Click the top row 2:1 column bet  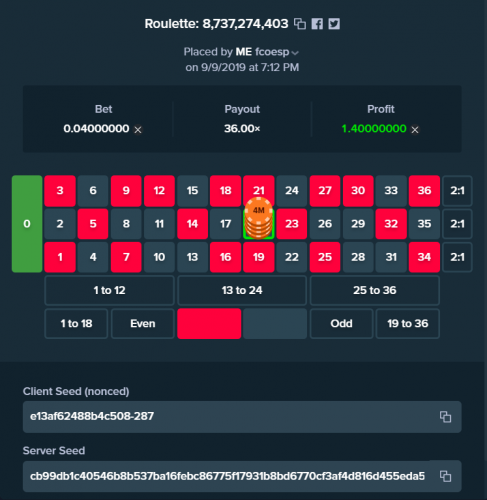tap(457, 191)
